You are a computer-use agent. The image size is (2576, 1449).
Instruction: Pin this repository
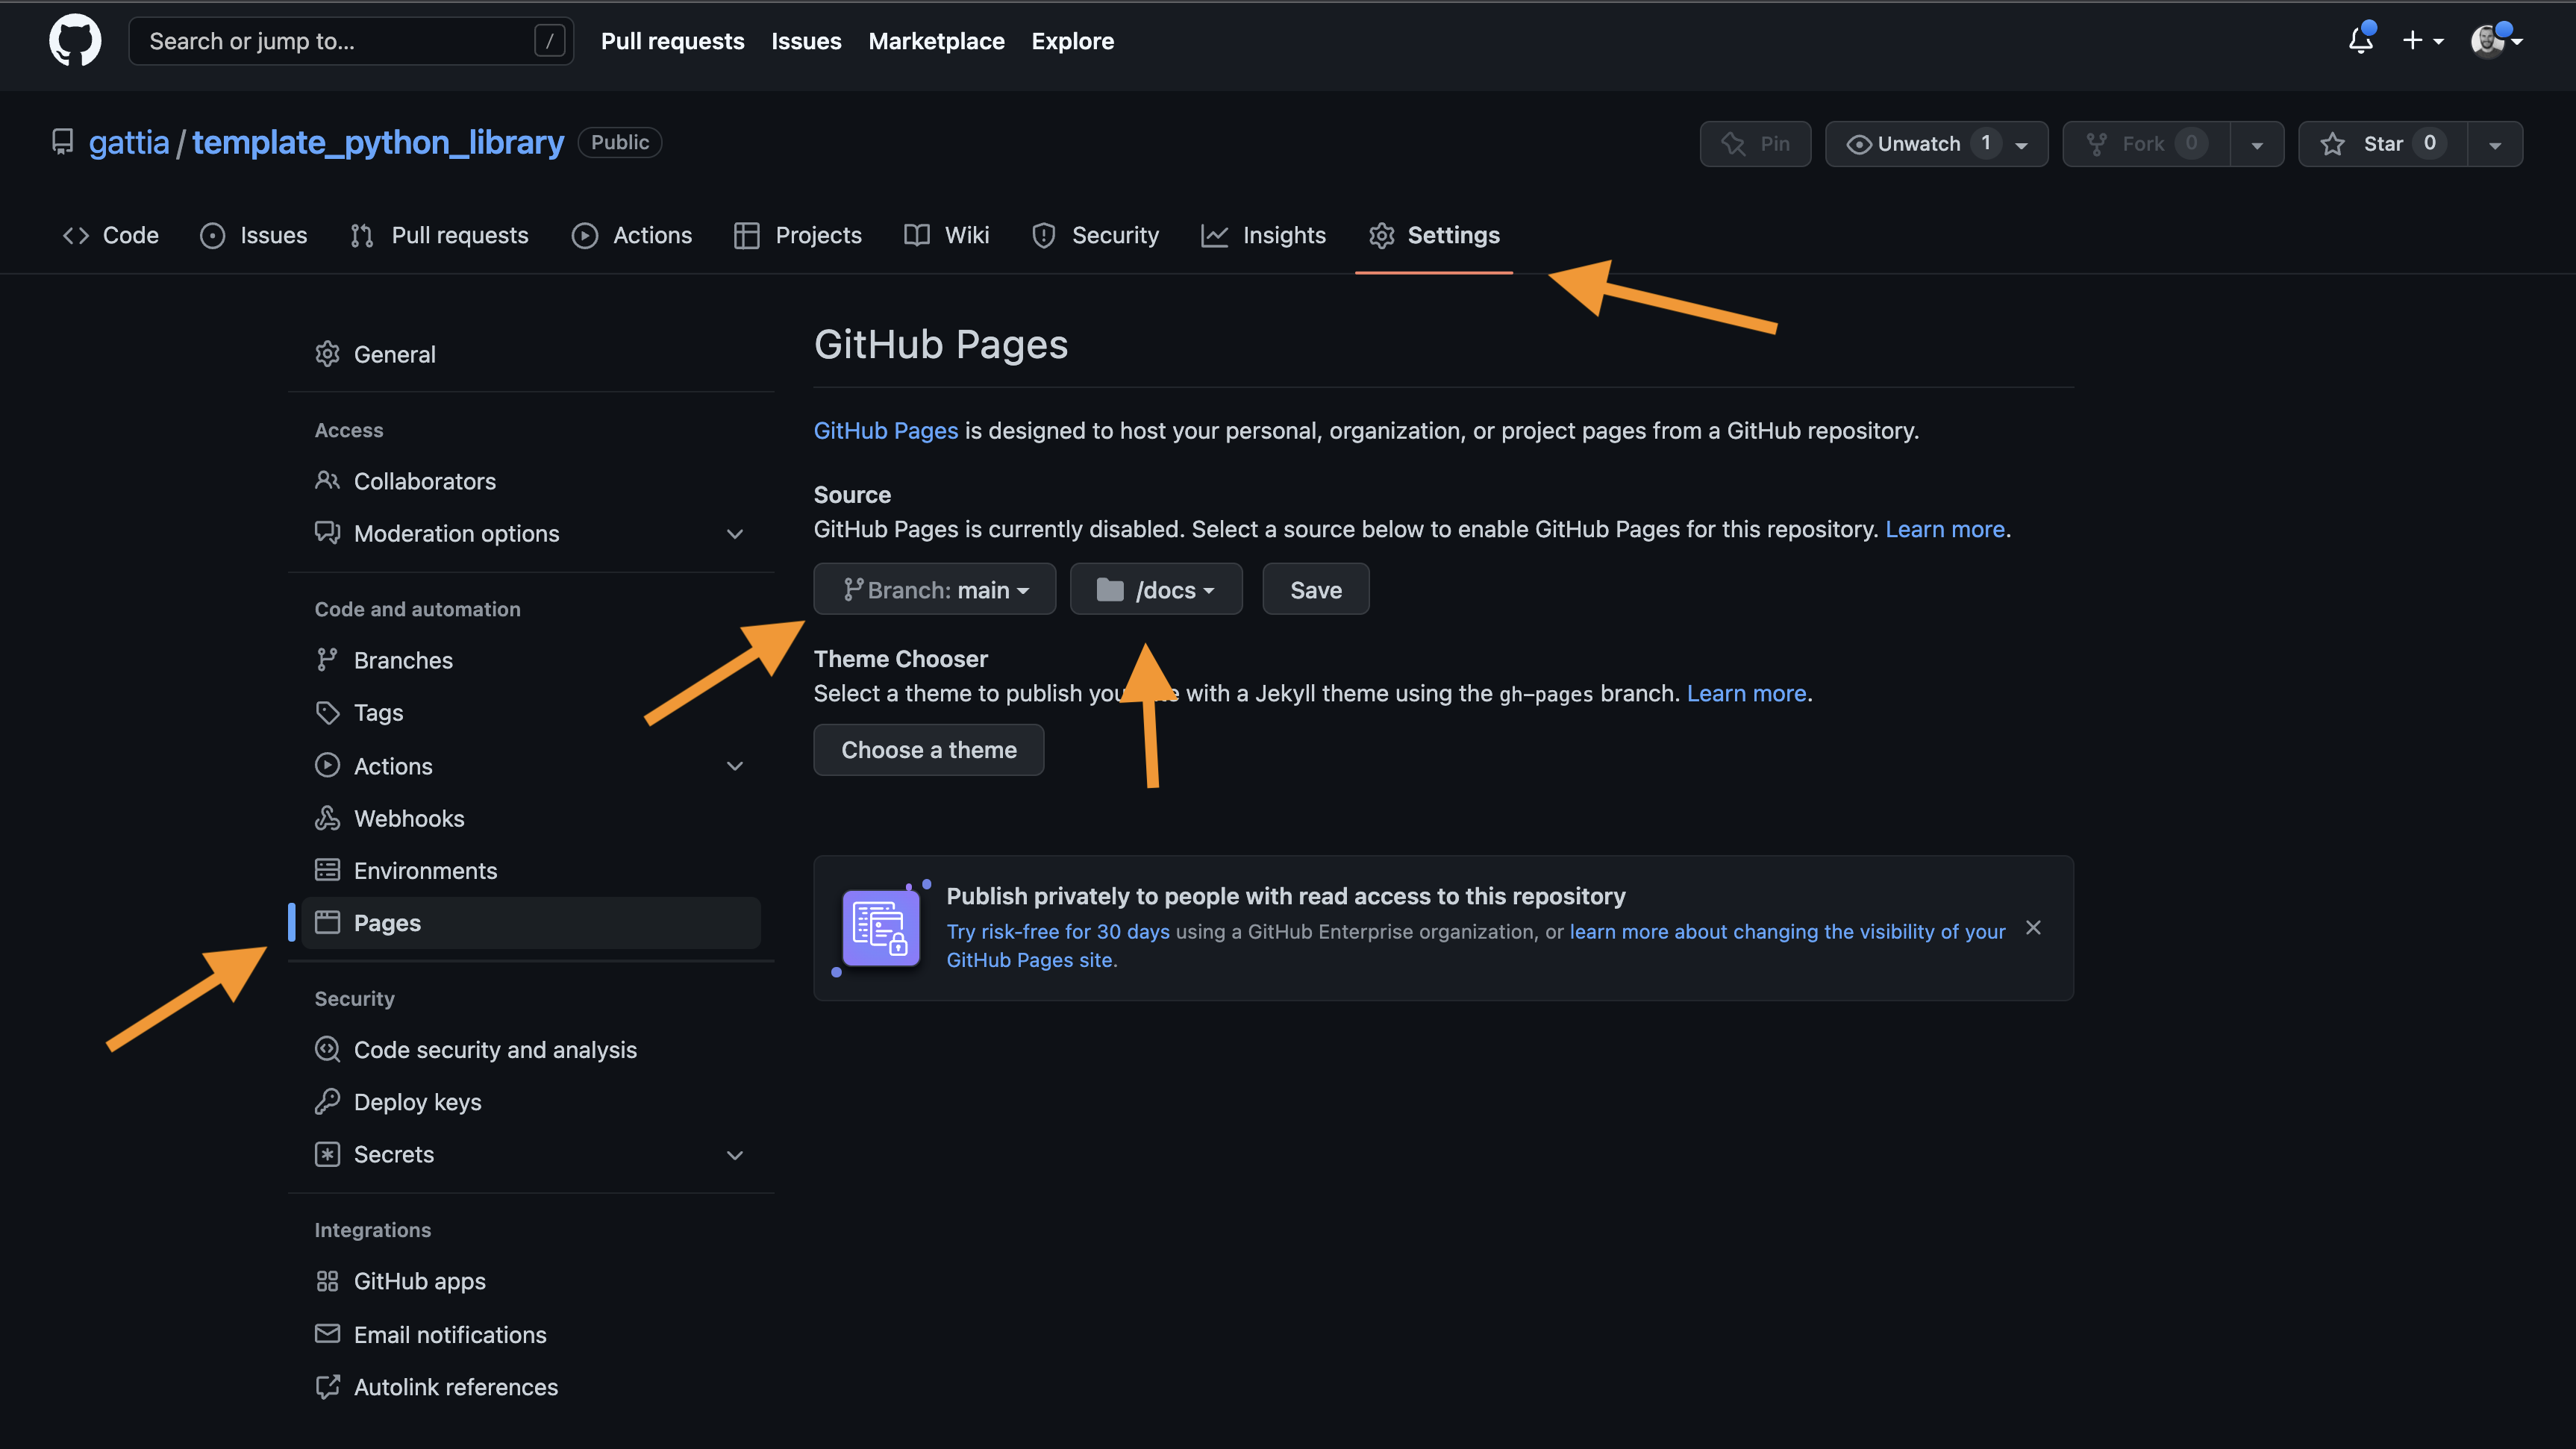point(1755,144)
